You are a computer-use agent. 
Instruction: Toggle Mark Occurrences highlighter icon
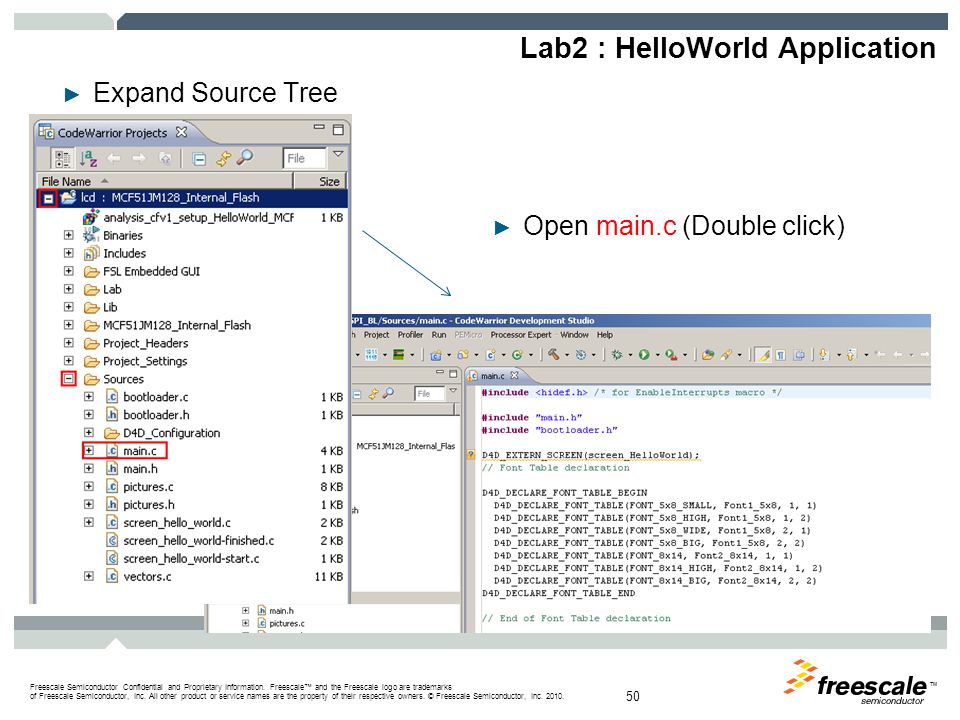click(763, 354)
